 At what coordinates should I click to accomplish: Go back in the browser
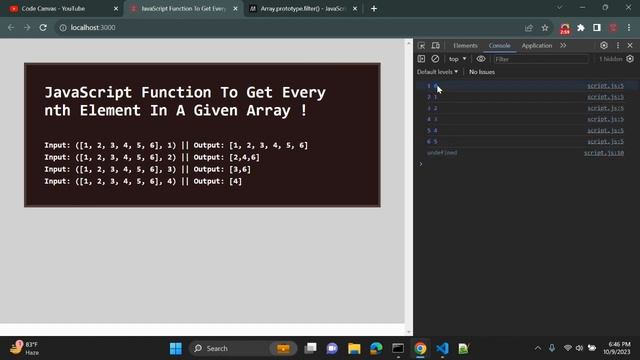(11, 27)
